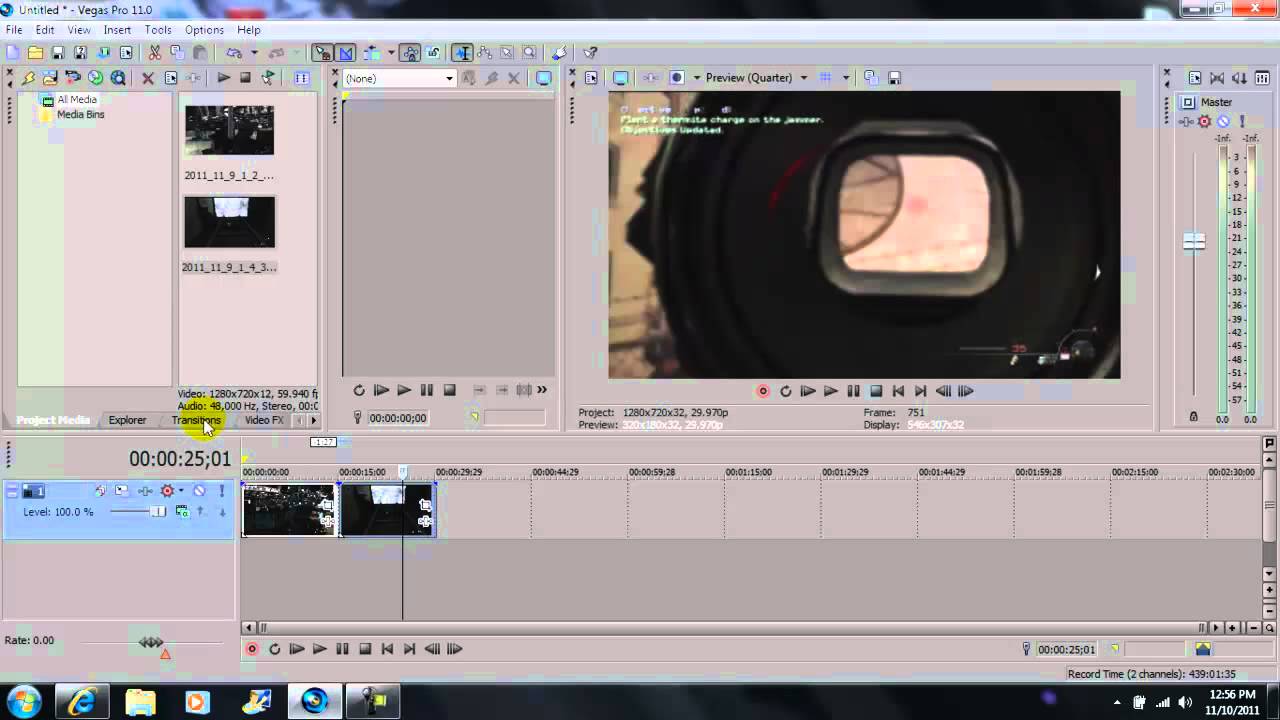Copy Snapshot to Clipboard icon

pos(871,78)
